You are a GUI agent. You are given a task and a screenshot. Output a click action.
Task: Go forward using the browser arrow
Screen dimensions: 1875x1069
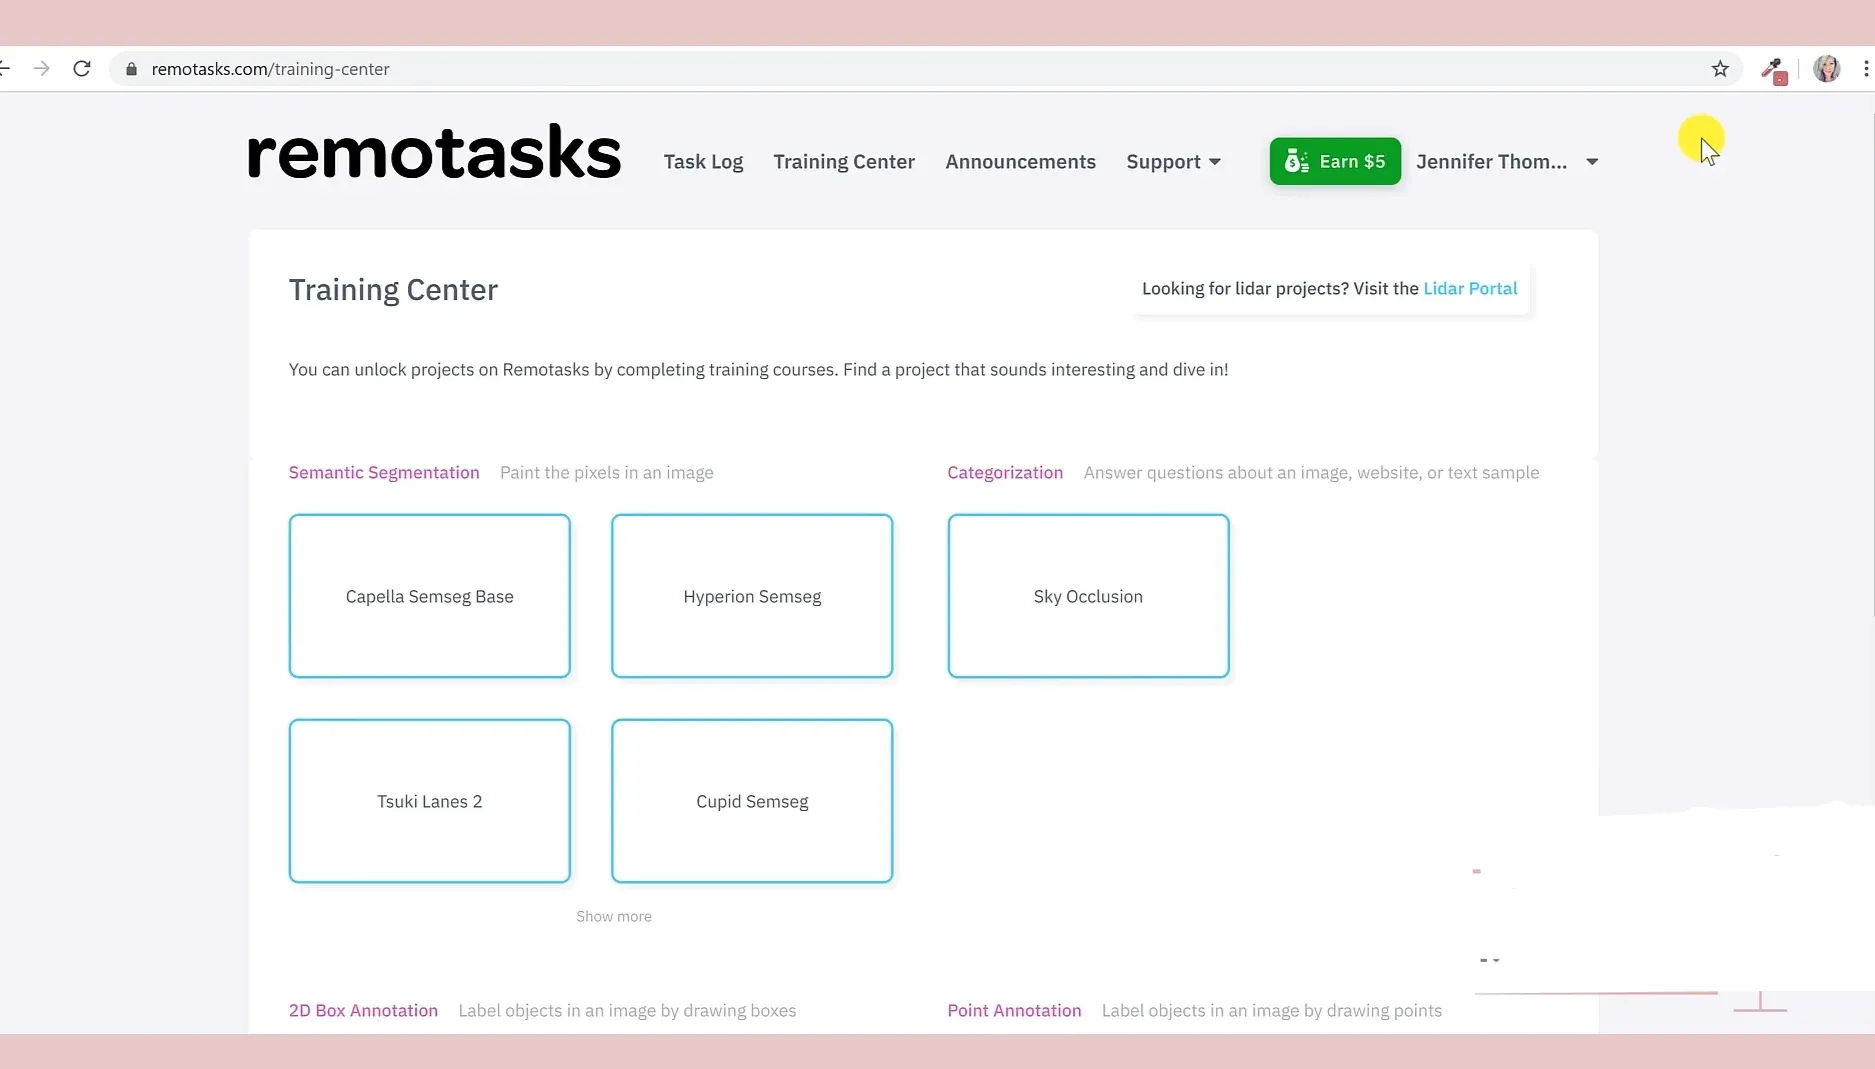point(41,69)
